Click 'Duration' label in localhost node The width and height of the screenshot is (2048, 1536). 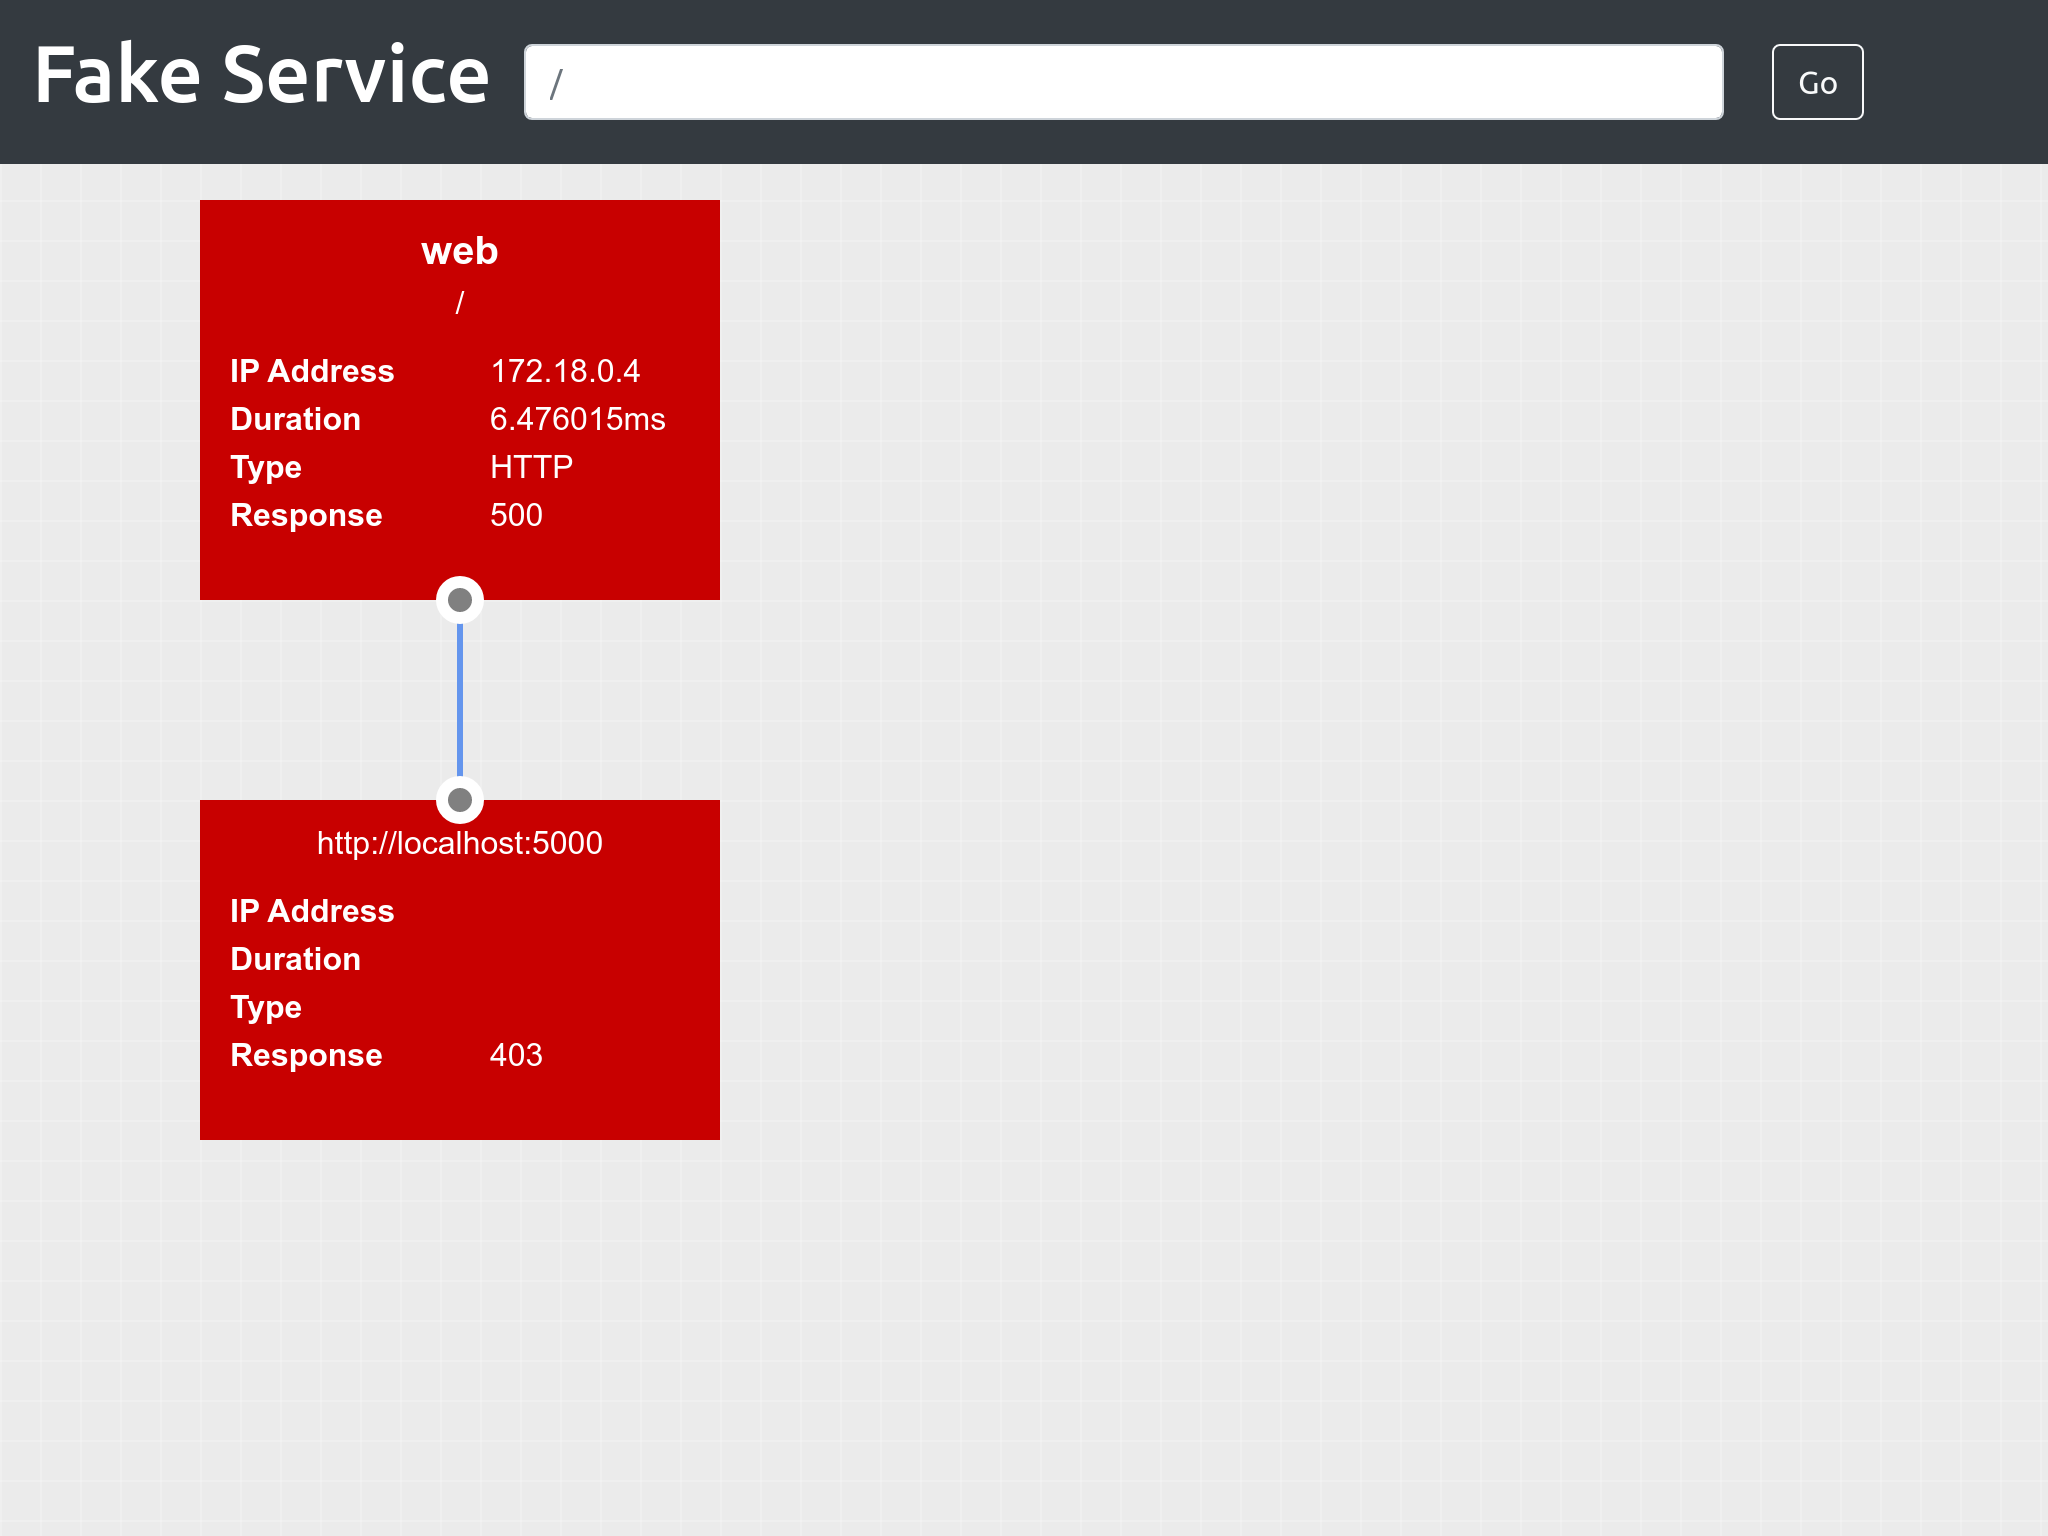[295, 959]
